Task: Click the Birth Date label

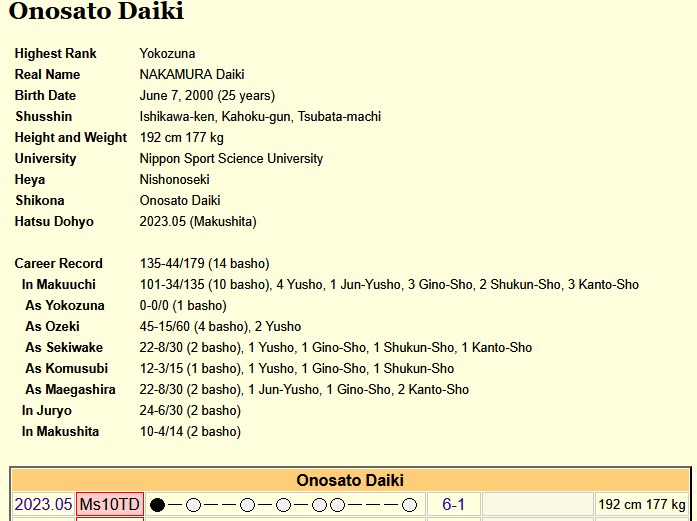Action: click(x=45, y=95)
